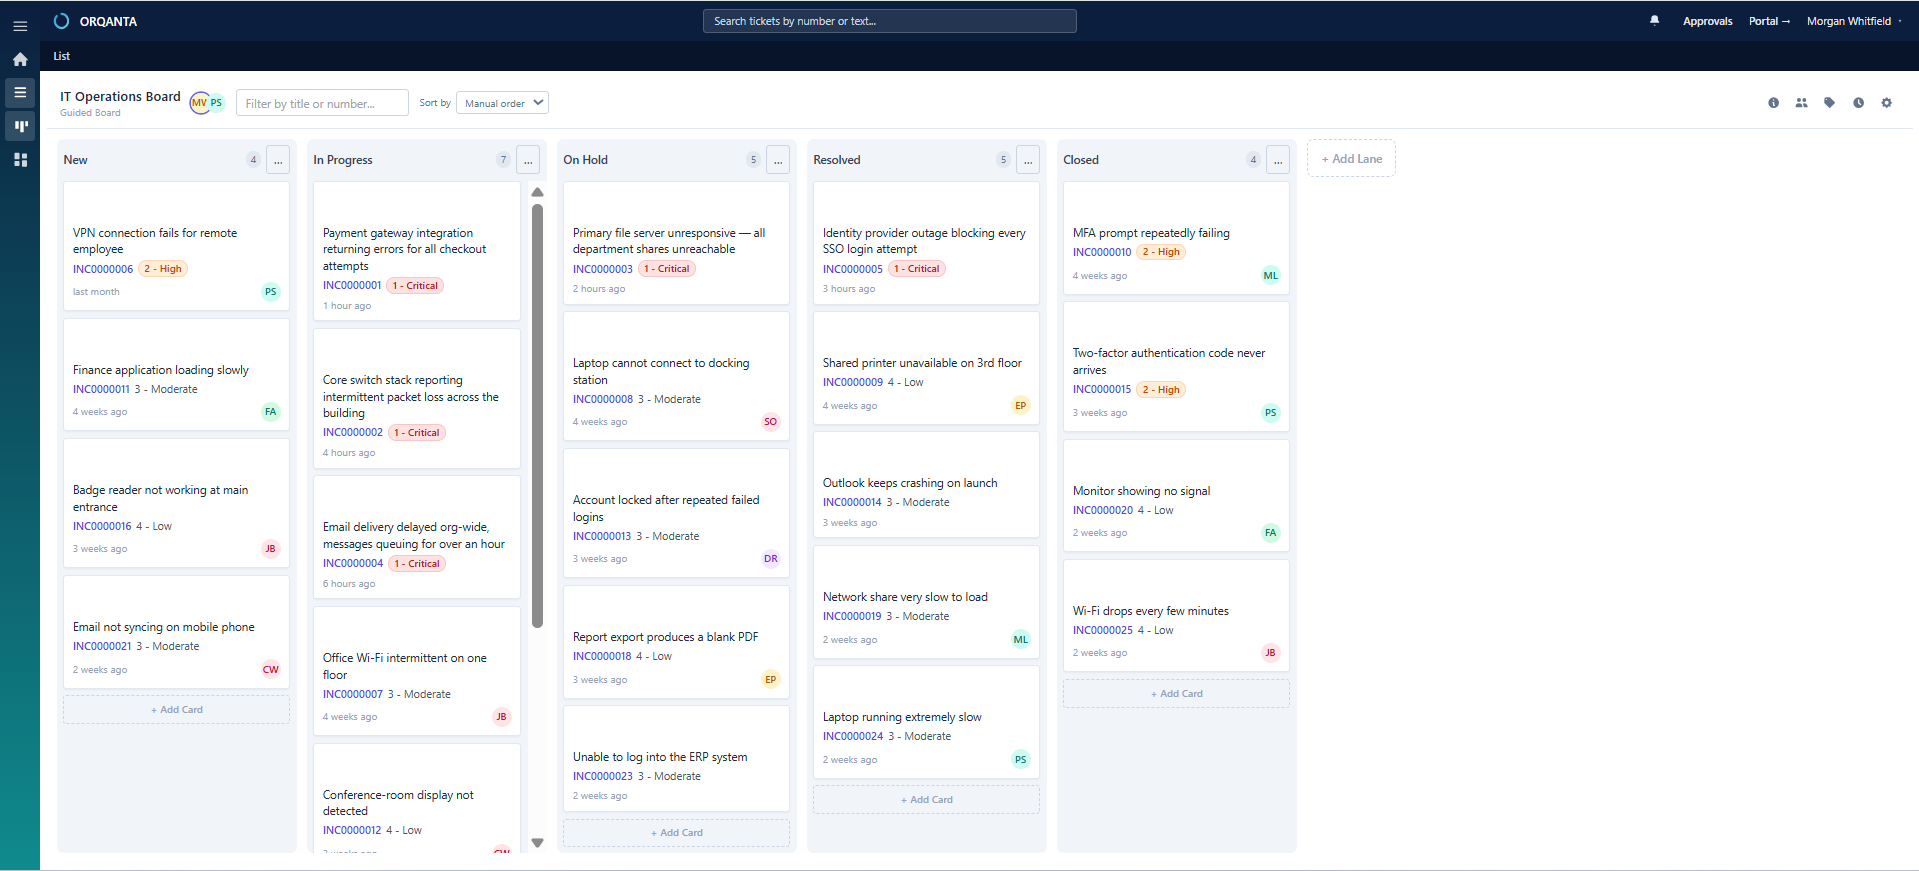1919x871 pixels.
Task: Click the Add Lane button
Action: pyautogui.click(x=1351, y=159)
